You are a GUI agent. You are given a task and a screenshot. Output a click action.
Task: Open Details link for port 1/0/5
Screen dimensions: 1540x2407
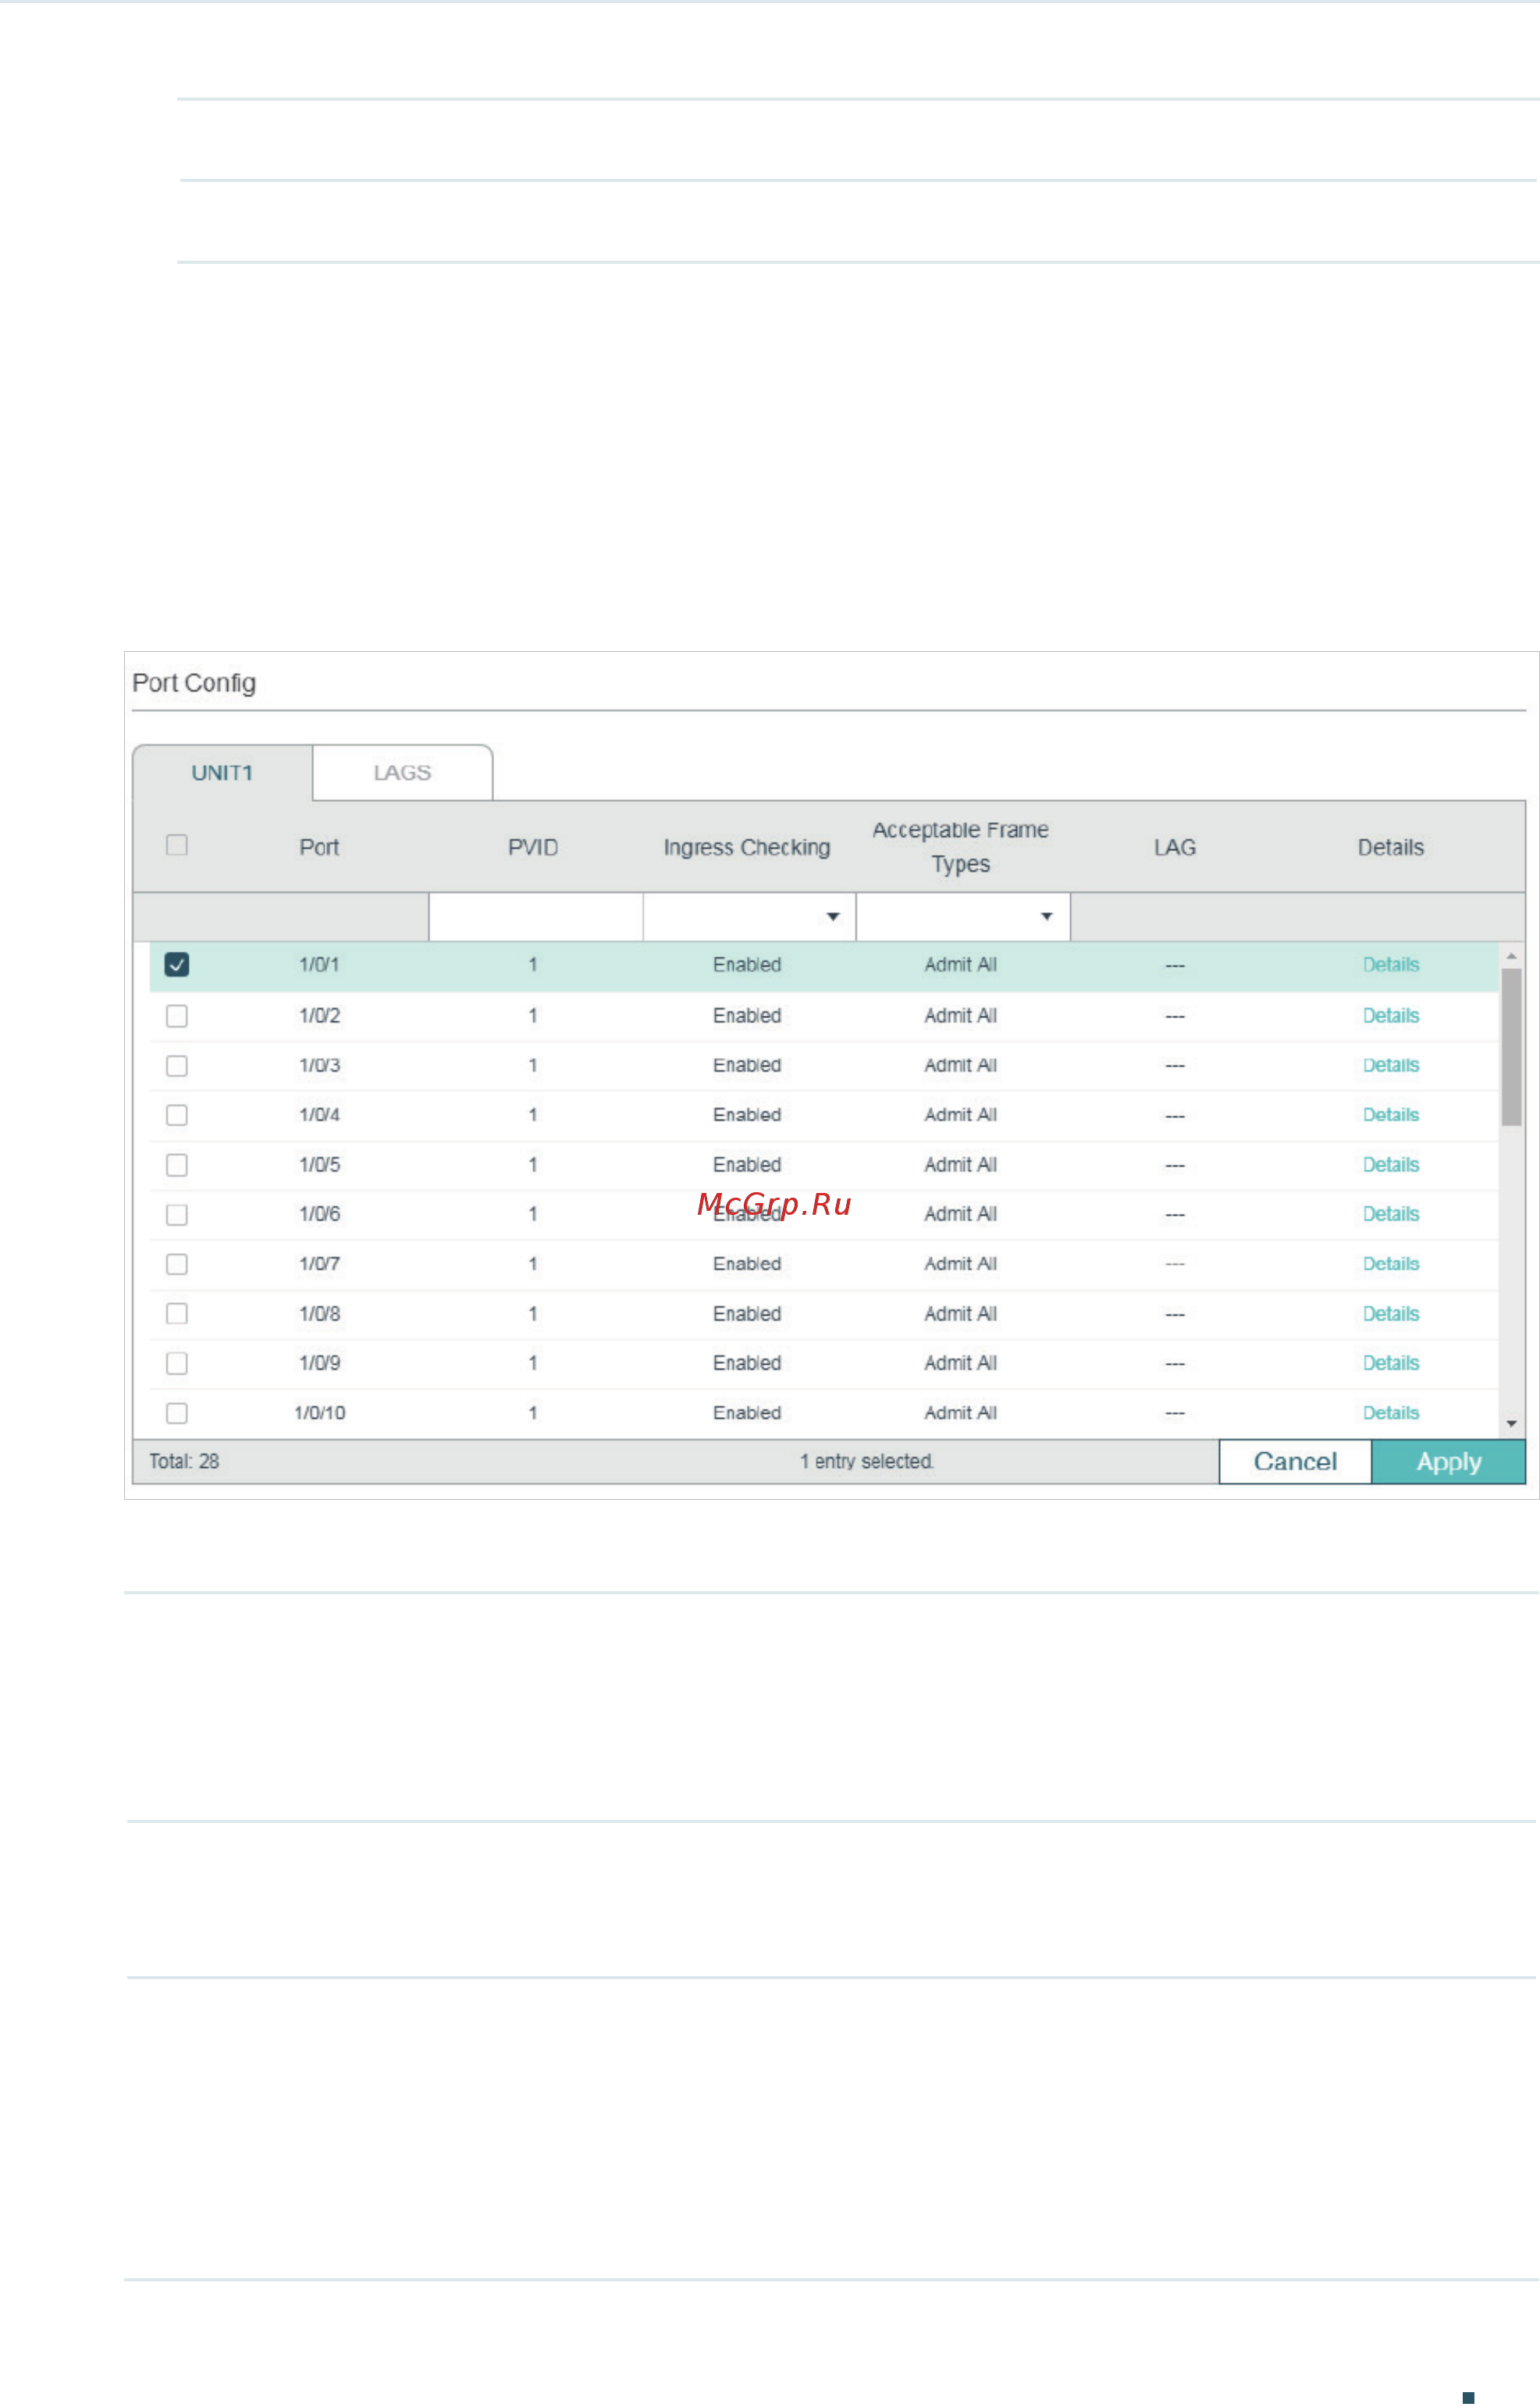pos(1391,1165)
